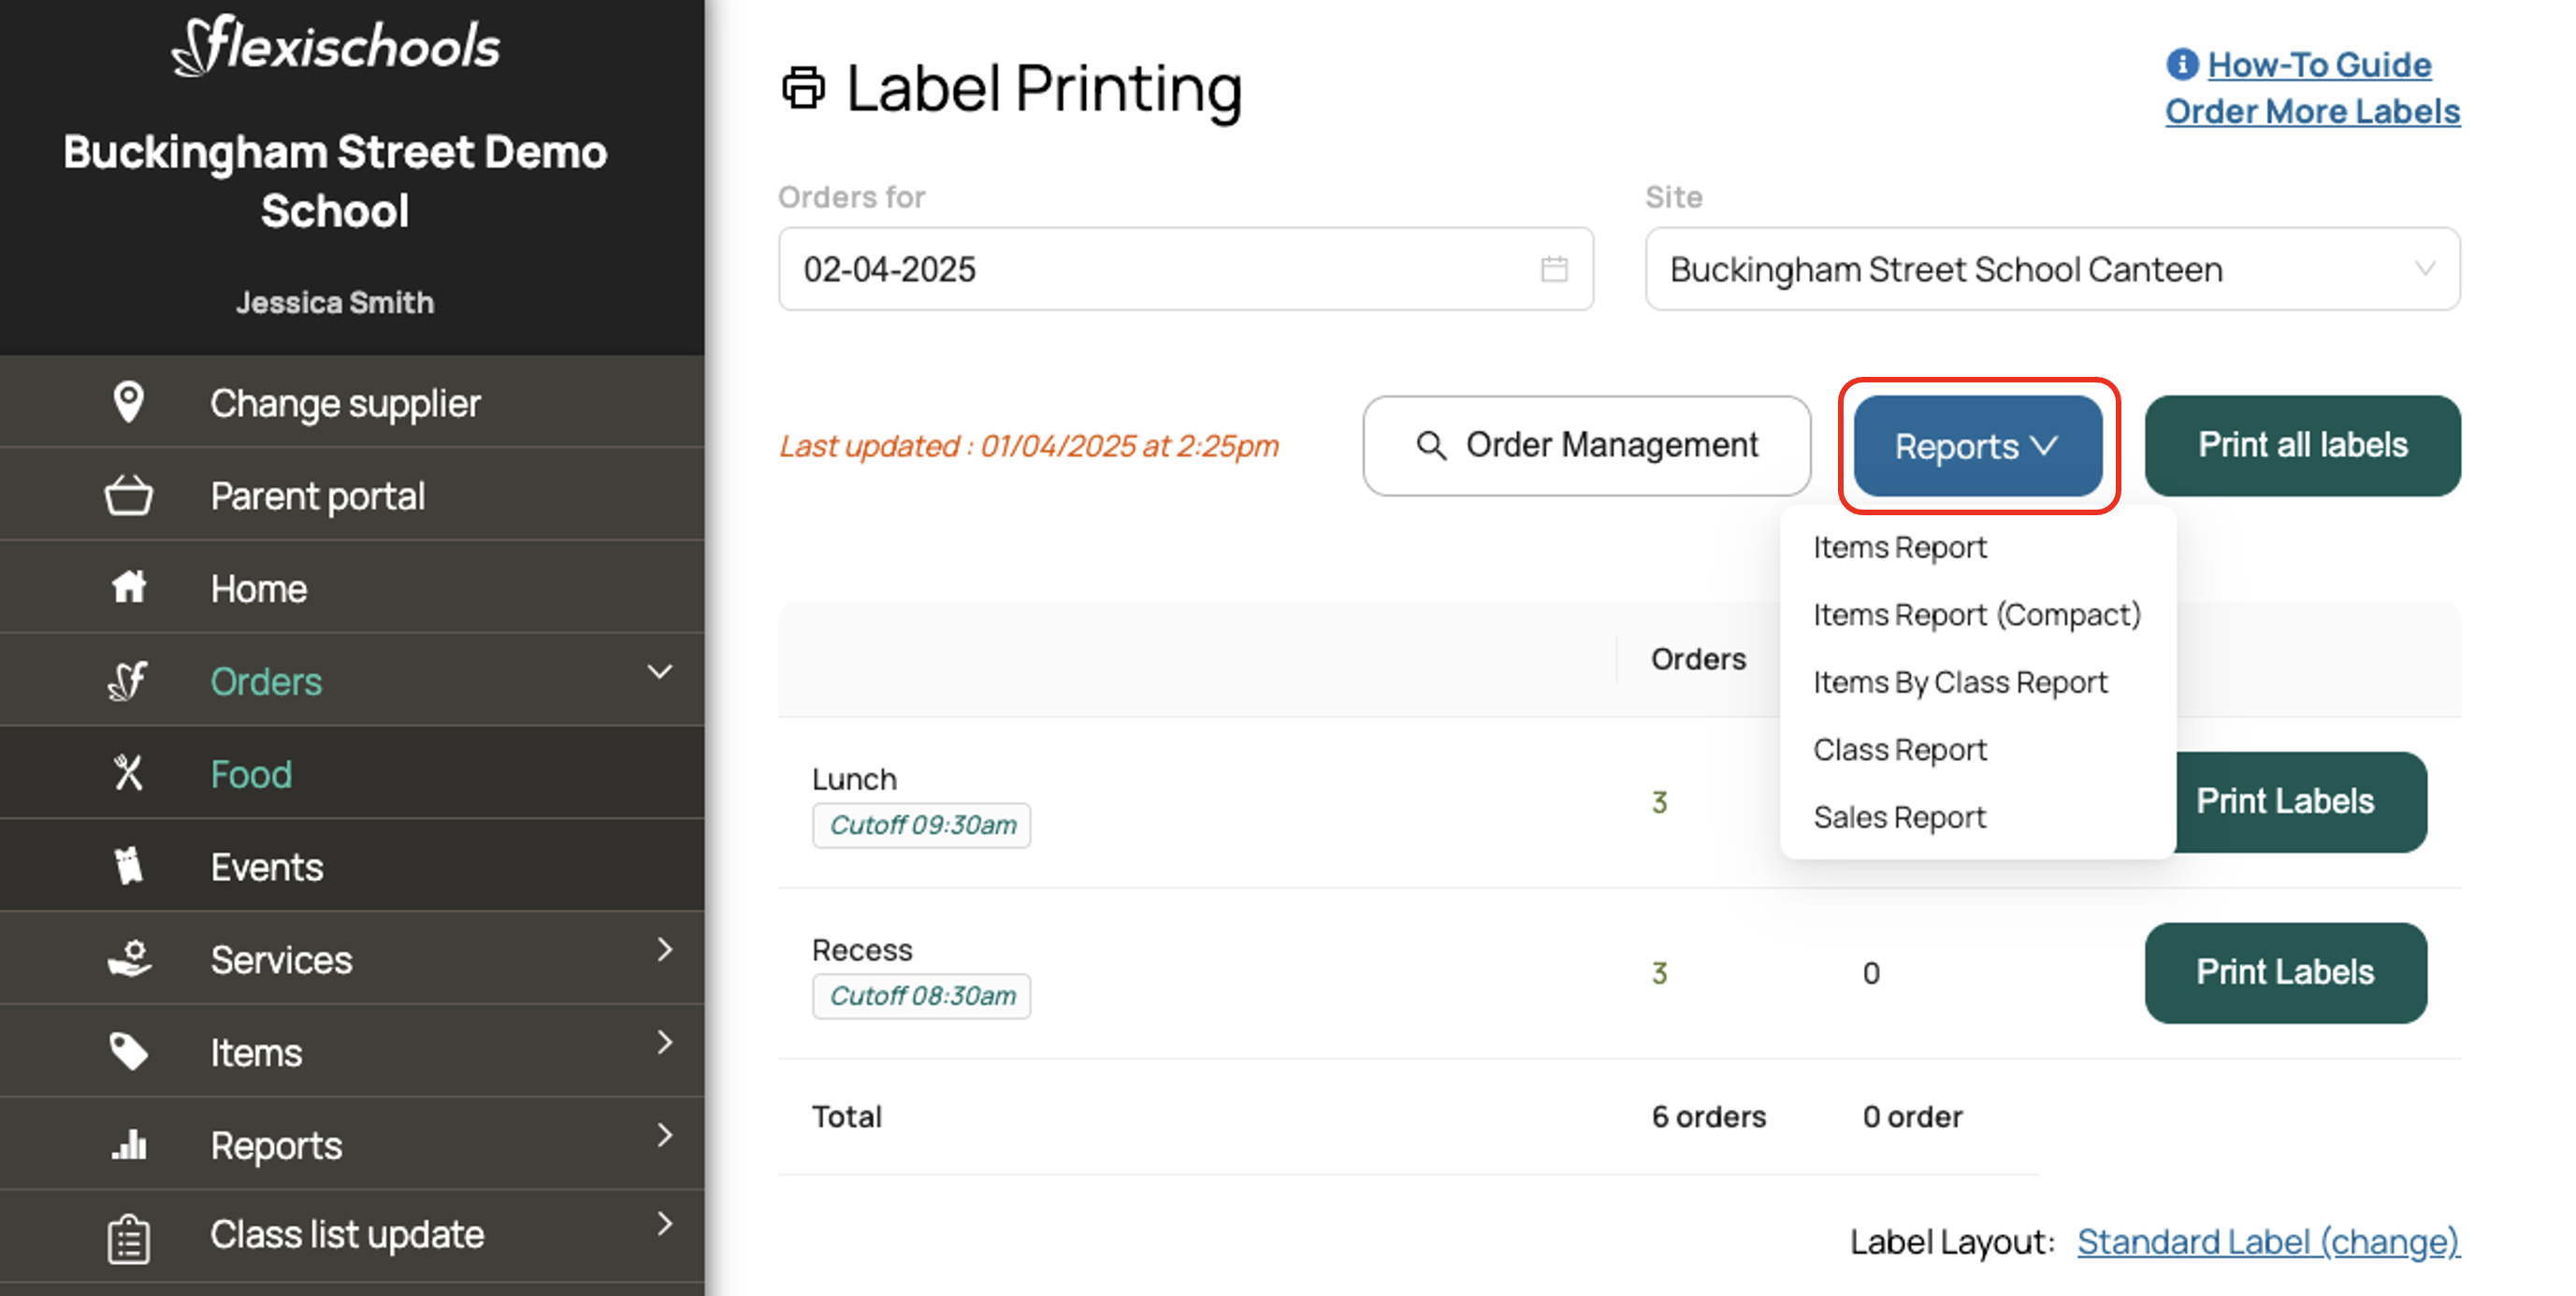Click the basket Parent portal icon
The image size is (2576, 1296).
128,496
